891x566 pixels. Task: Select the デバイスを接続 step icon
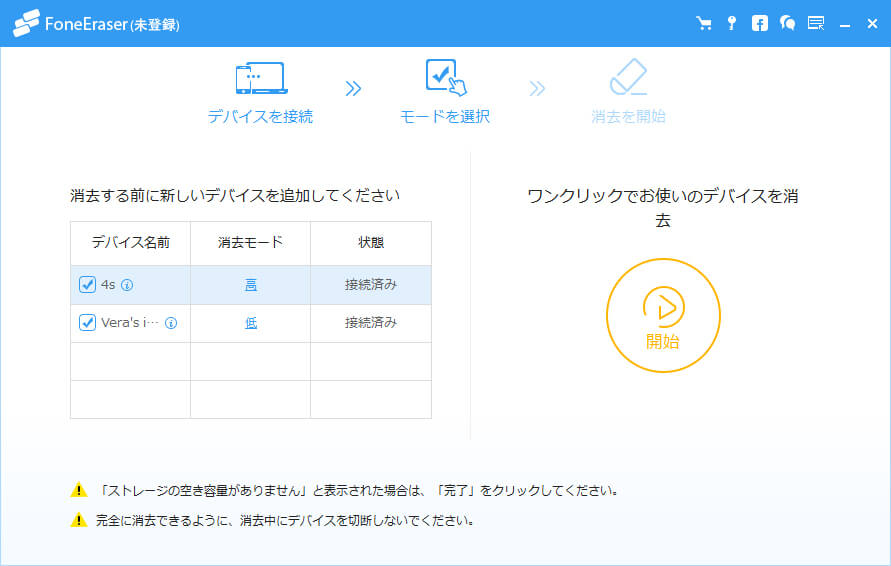pos(261,78)
